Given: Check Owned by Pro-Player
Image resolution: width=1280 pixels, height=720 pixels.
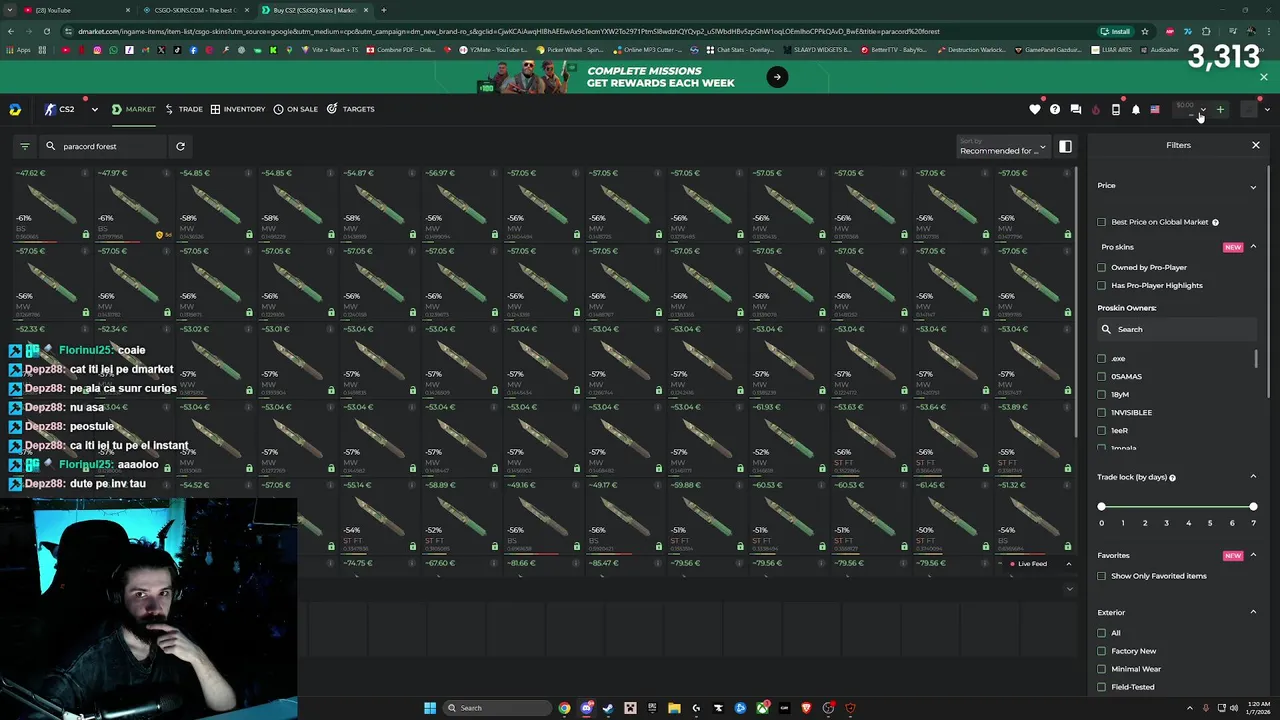Looking at the screenshot, I should tap(1102, 267).
